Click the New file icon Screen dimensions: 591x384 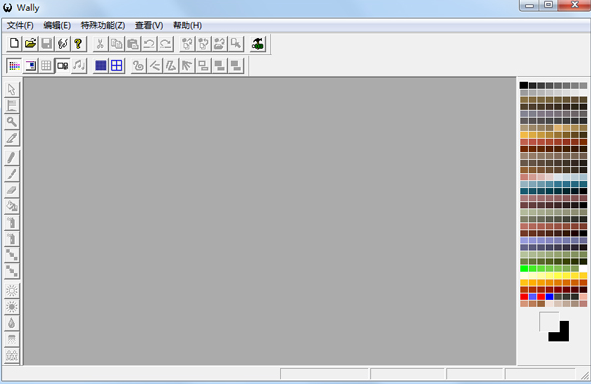pos(14,44)
